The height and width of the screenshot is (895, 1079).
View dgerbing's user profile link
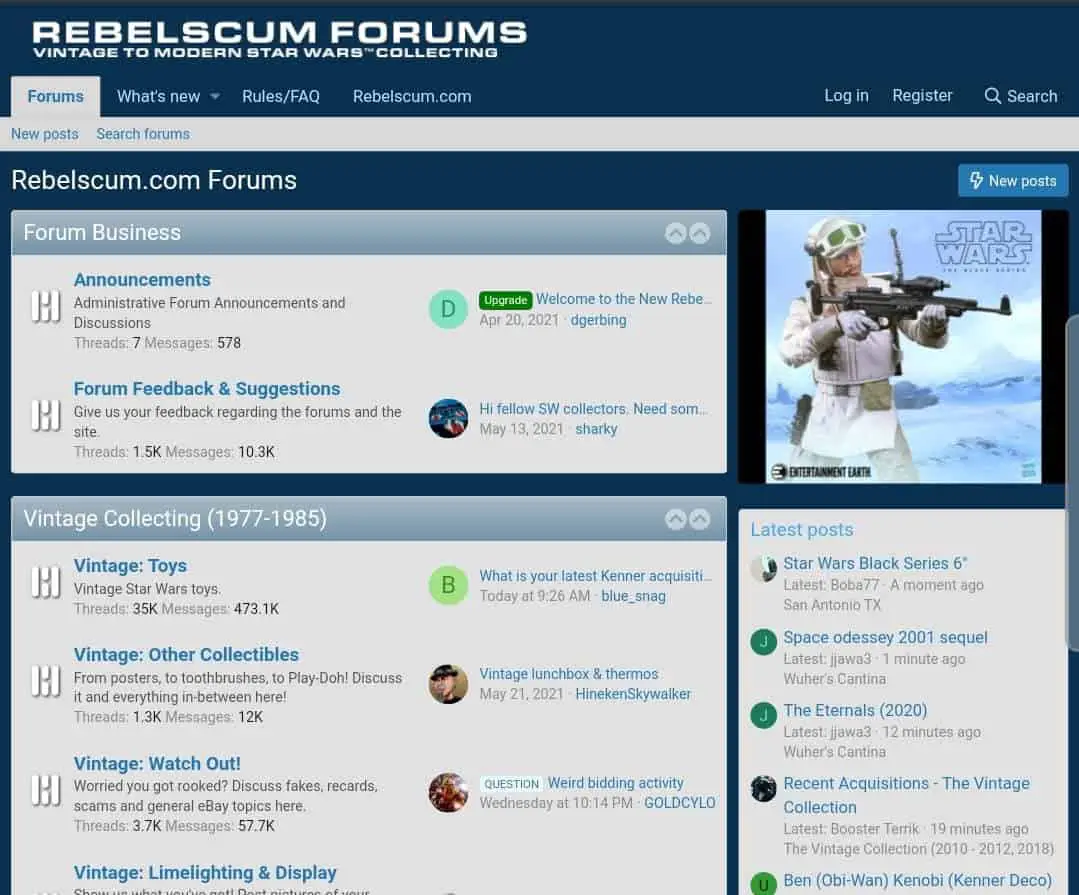(x=599, y=320)
